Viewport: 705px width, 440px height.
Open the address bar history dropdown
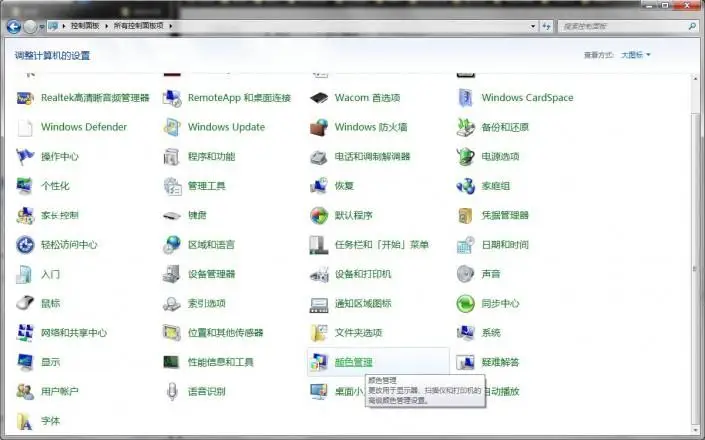tap(533, 26)
